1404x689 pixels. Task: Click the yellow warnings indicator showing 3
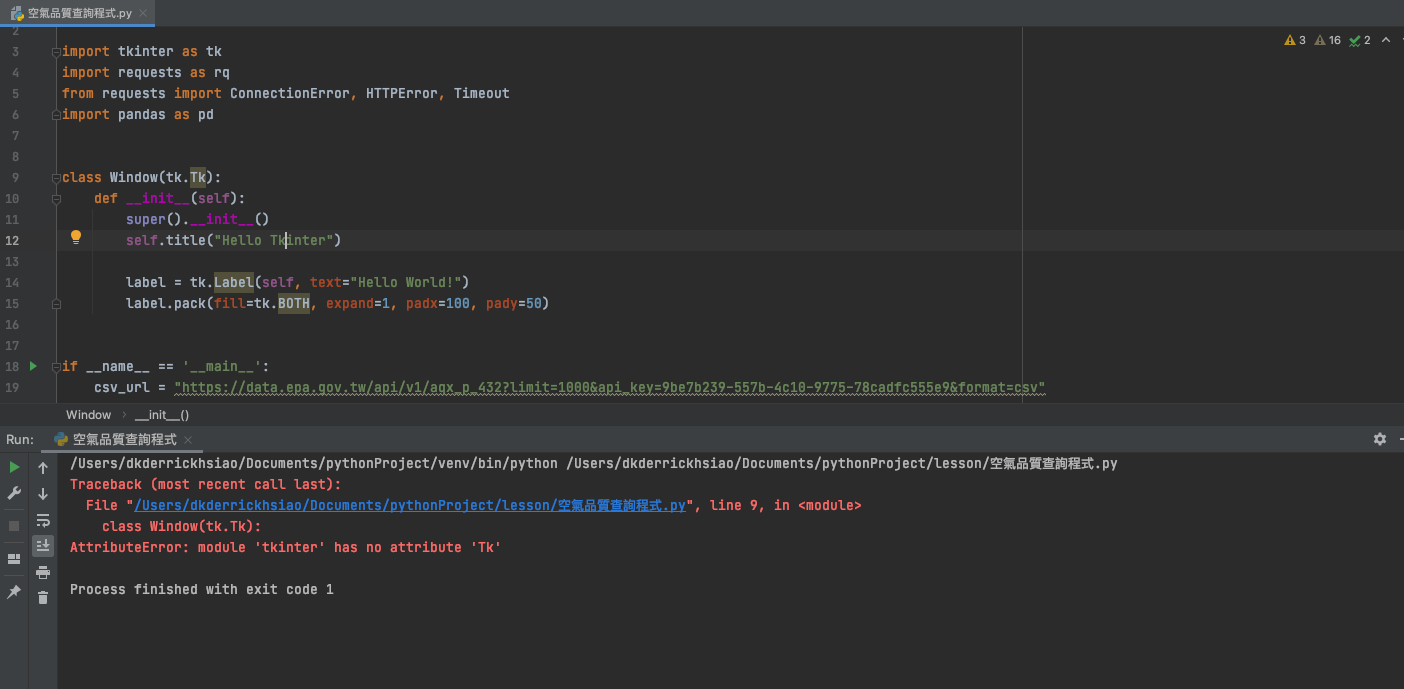tap(1295, 40)
